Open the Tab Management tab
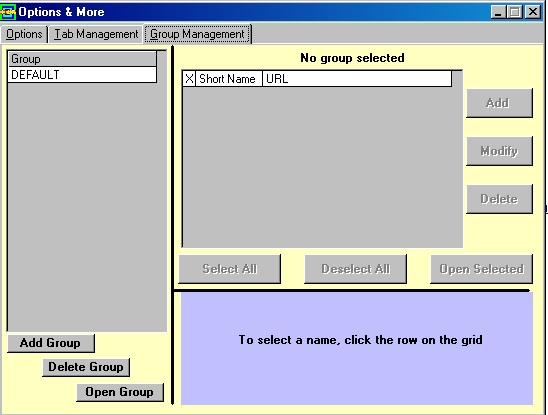The width and height of the screenshot is (548, 415). pos(96,34)
